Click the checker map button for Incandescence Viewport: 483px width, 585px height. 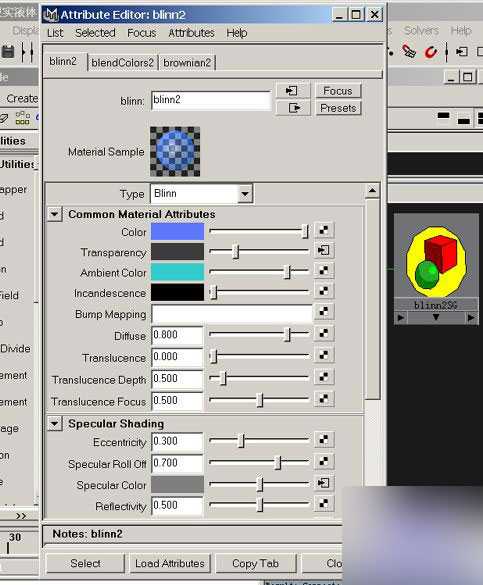point(323,291)
